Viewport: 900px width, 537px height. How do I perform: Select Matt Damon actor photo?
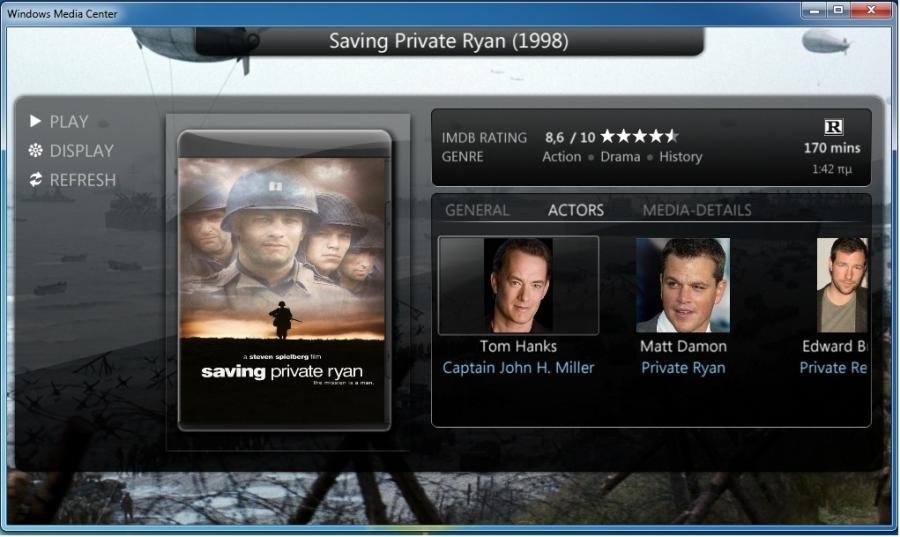[x=683, y=285]
